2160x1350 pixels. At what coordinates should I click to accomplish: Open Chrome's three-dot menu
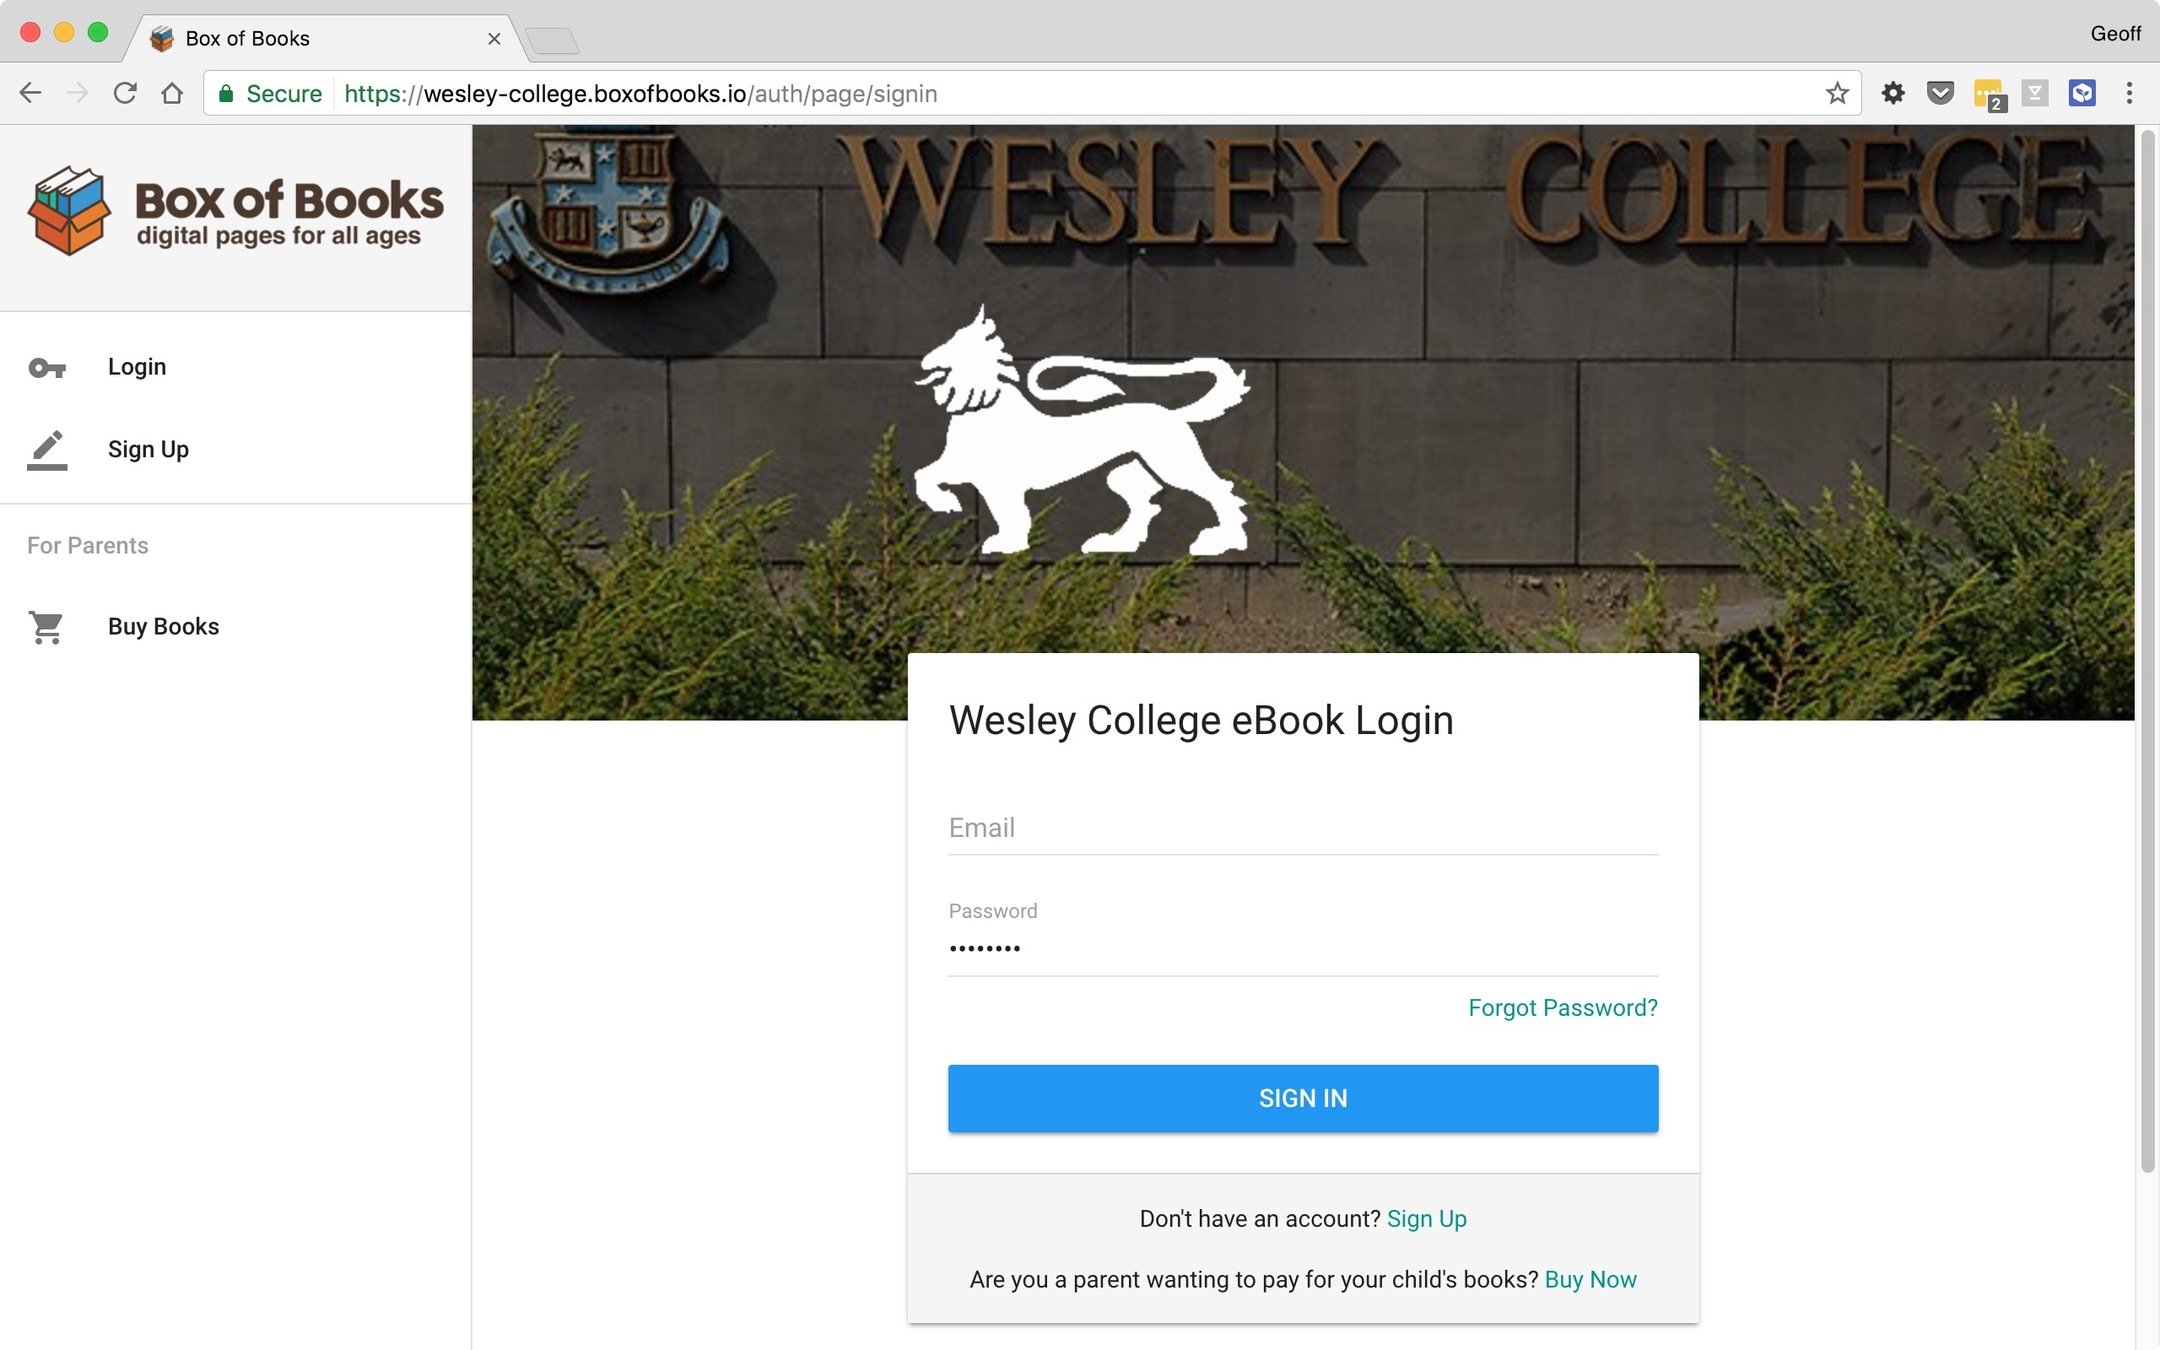coord(2129,93)
